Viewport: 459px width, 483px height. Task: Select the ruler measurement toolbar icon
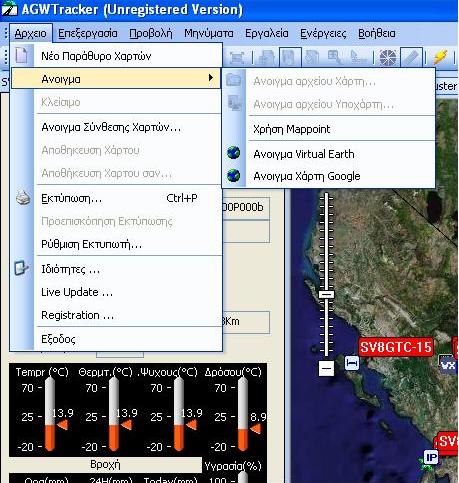click(x=411, y=57)
